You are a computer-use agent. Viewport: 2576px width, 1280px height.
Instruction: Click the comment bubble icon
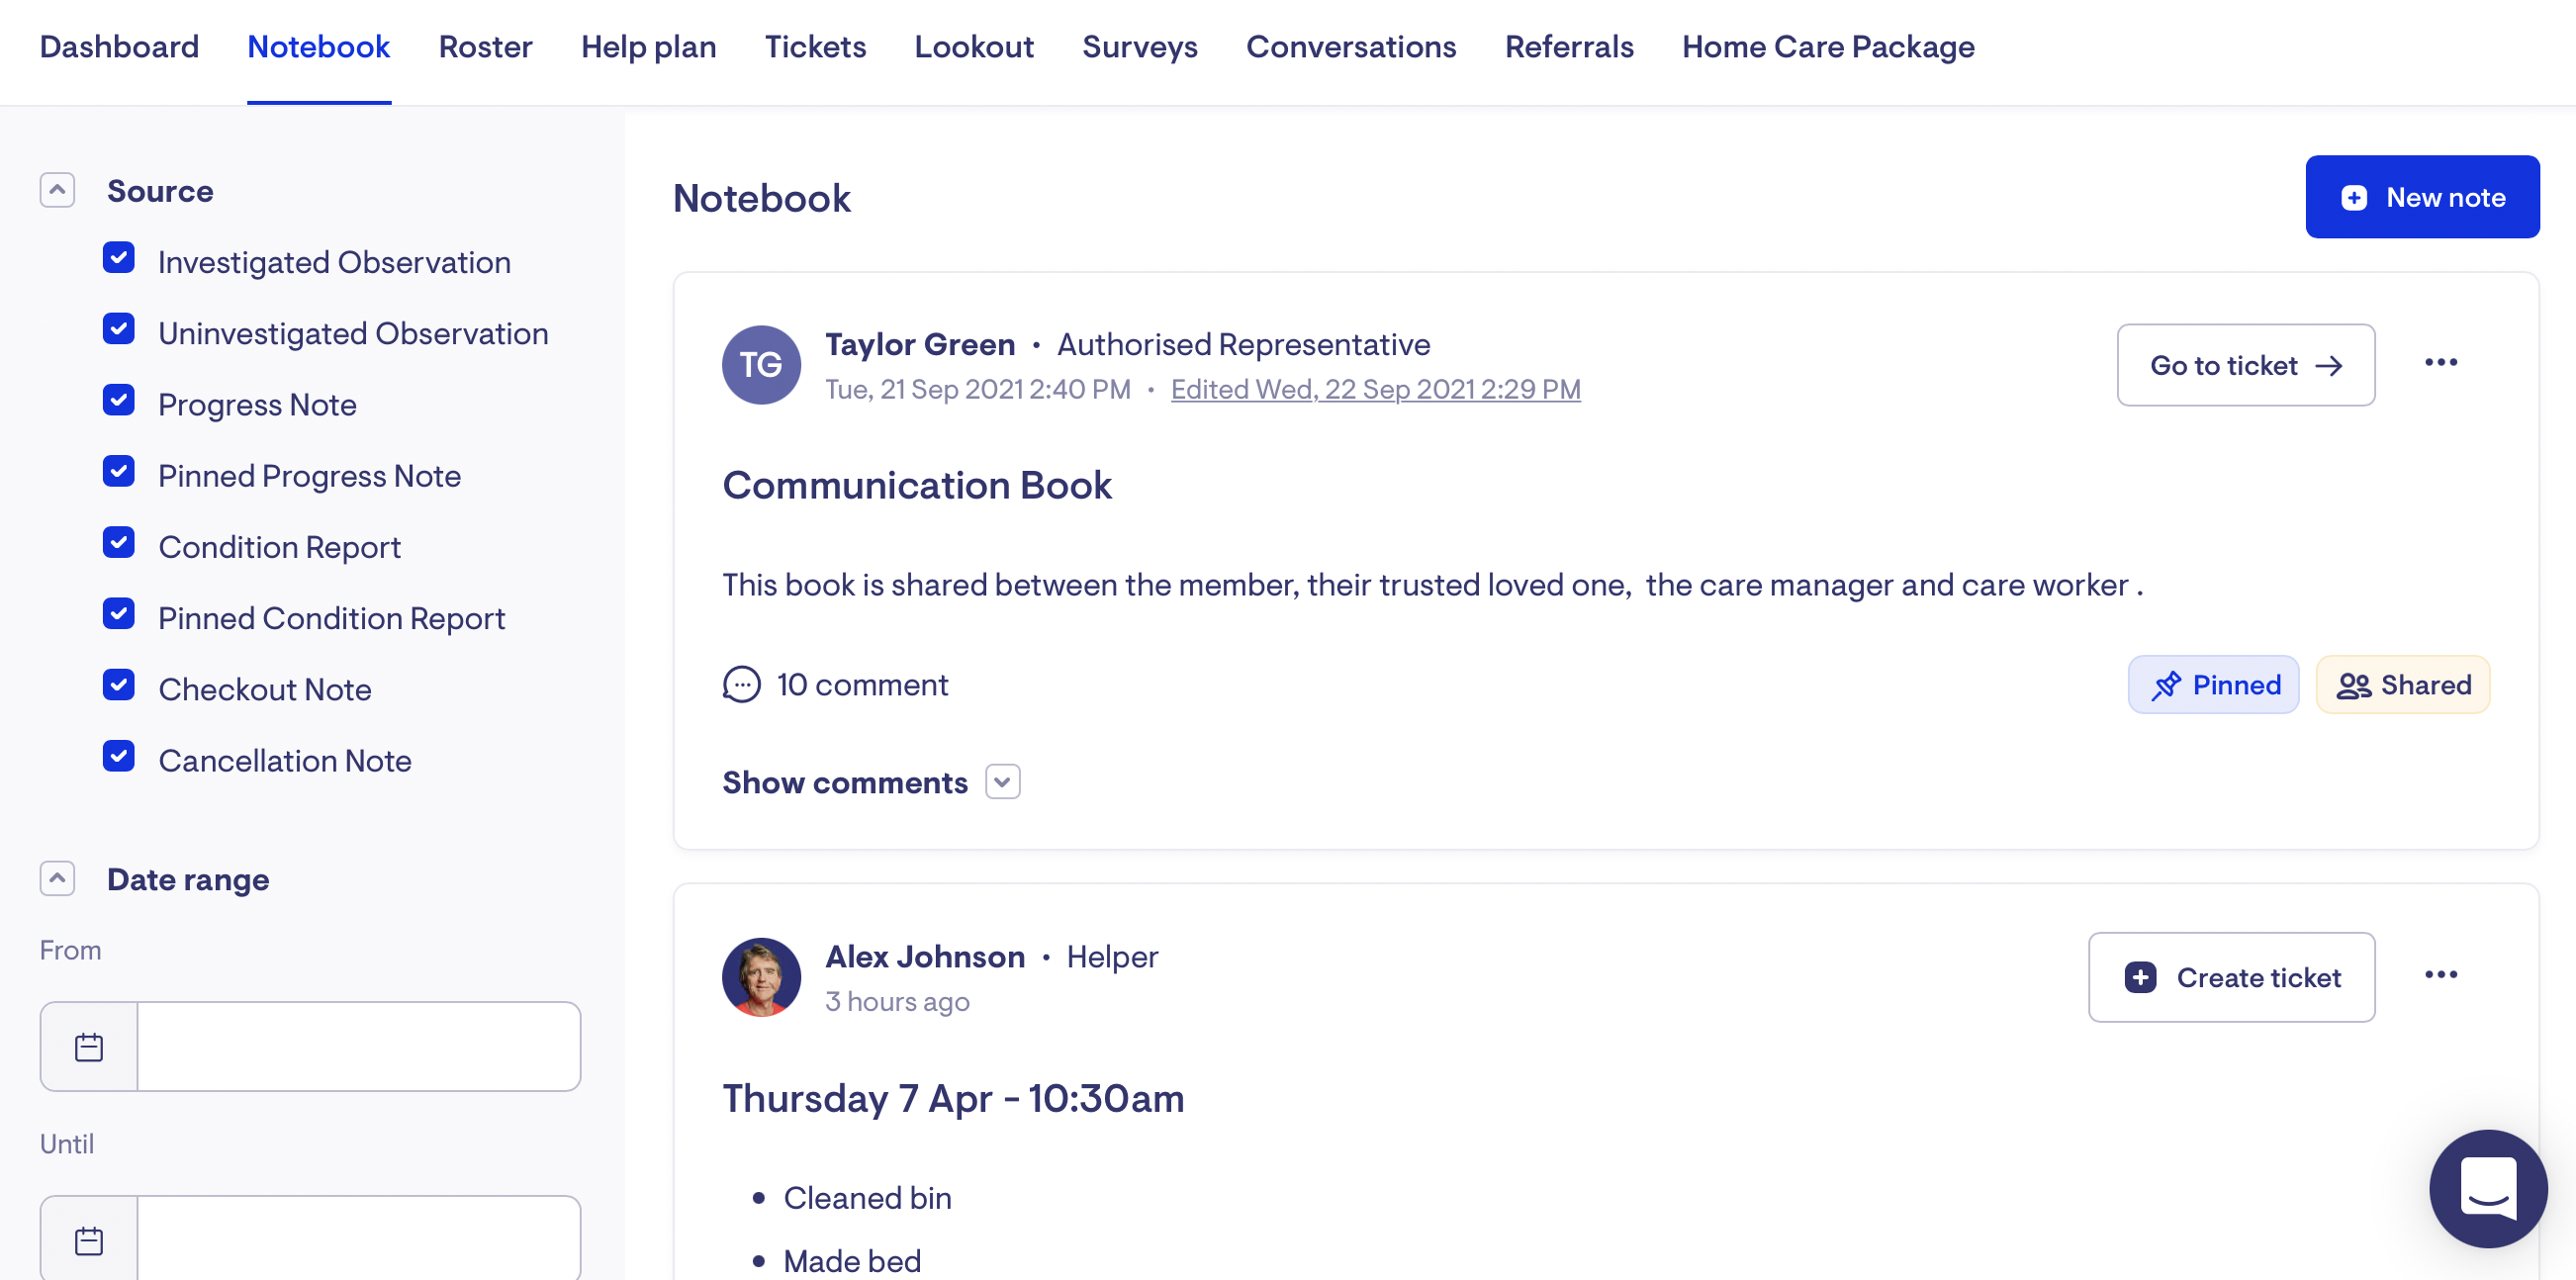point(741,685)
